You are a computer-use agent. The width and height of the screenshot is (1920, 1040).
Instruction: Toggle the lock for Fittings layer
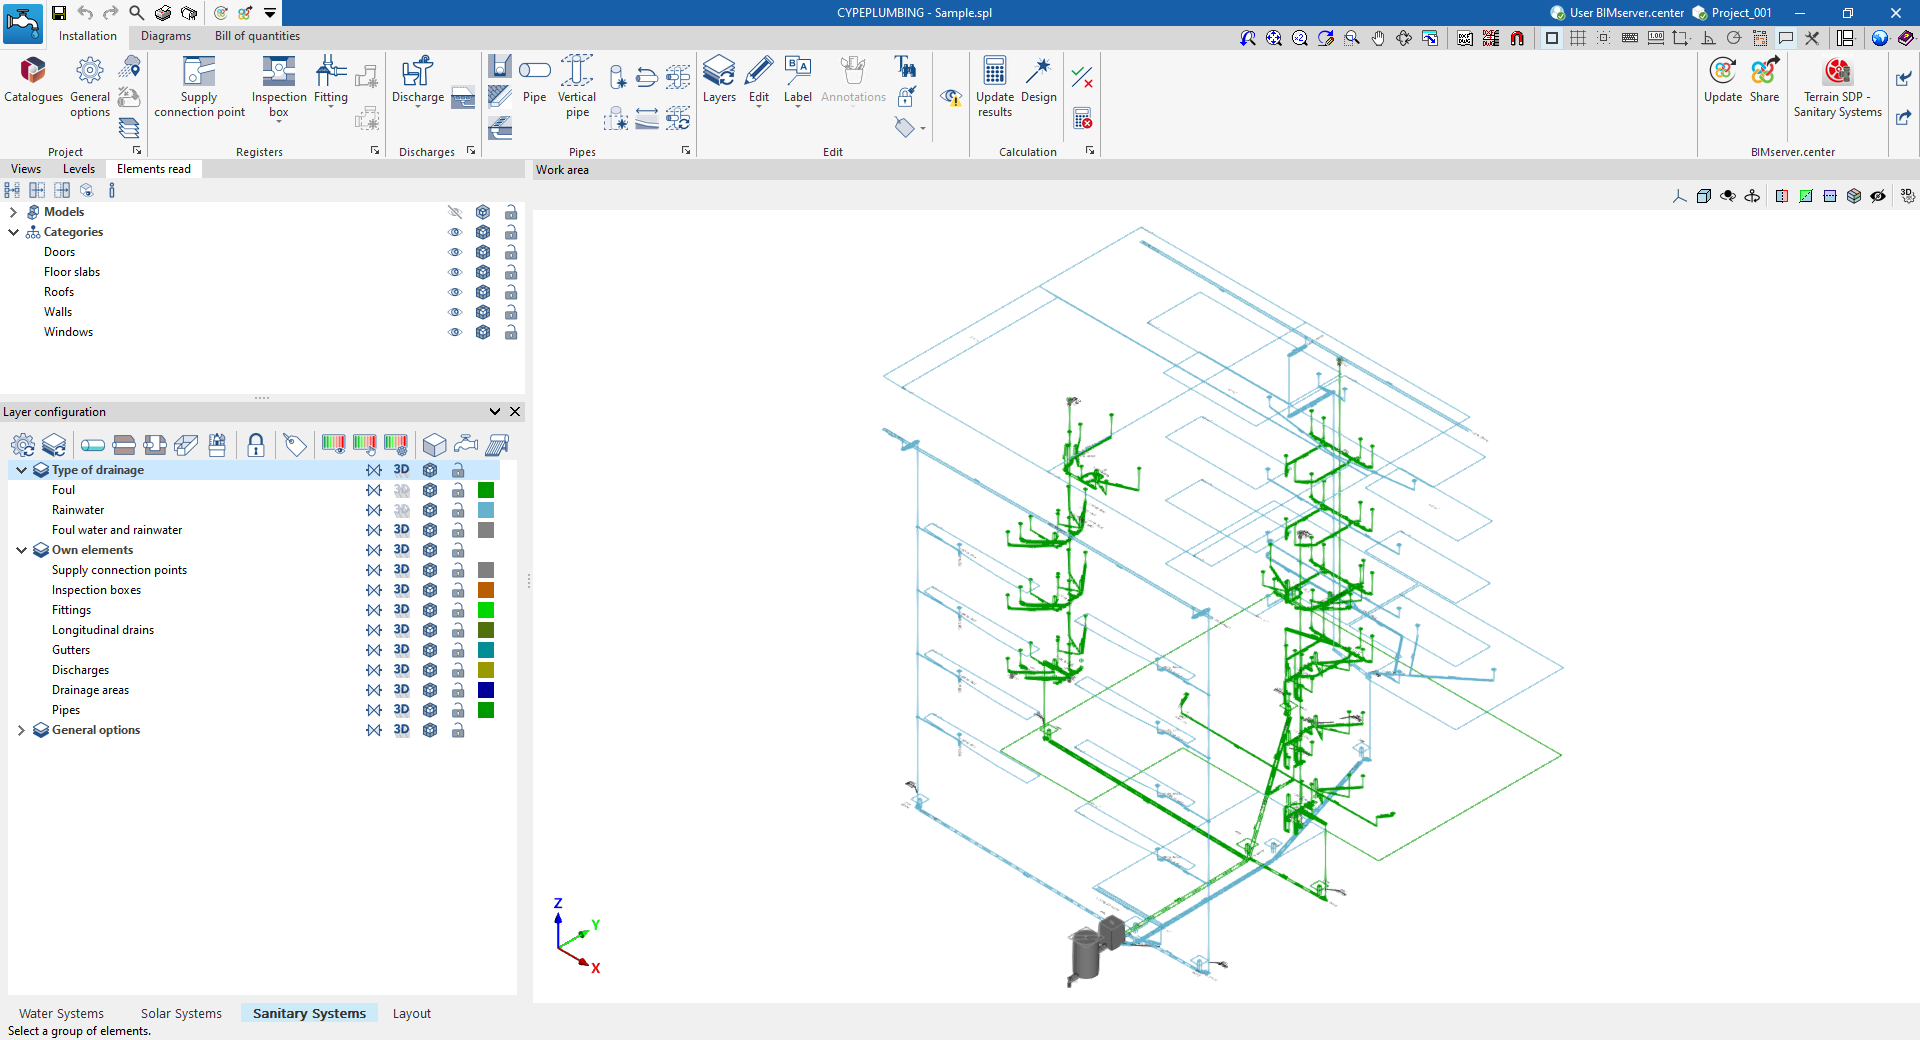click(458, 610)
